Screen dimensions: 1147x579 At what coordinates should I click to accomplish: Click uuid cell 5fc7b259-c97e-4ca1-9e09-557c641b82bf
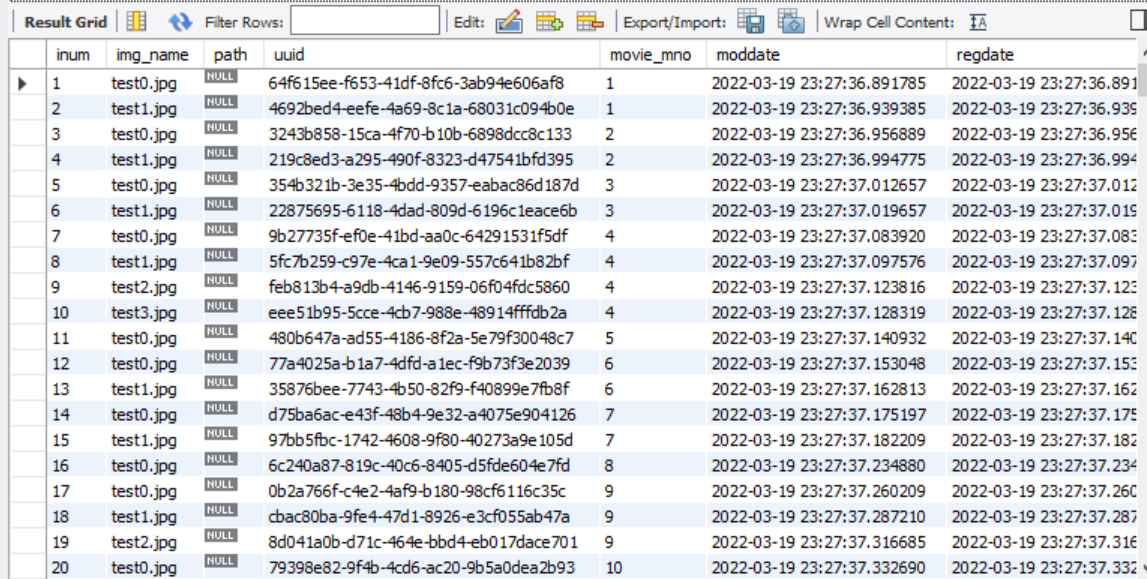(432, 262)
